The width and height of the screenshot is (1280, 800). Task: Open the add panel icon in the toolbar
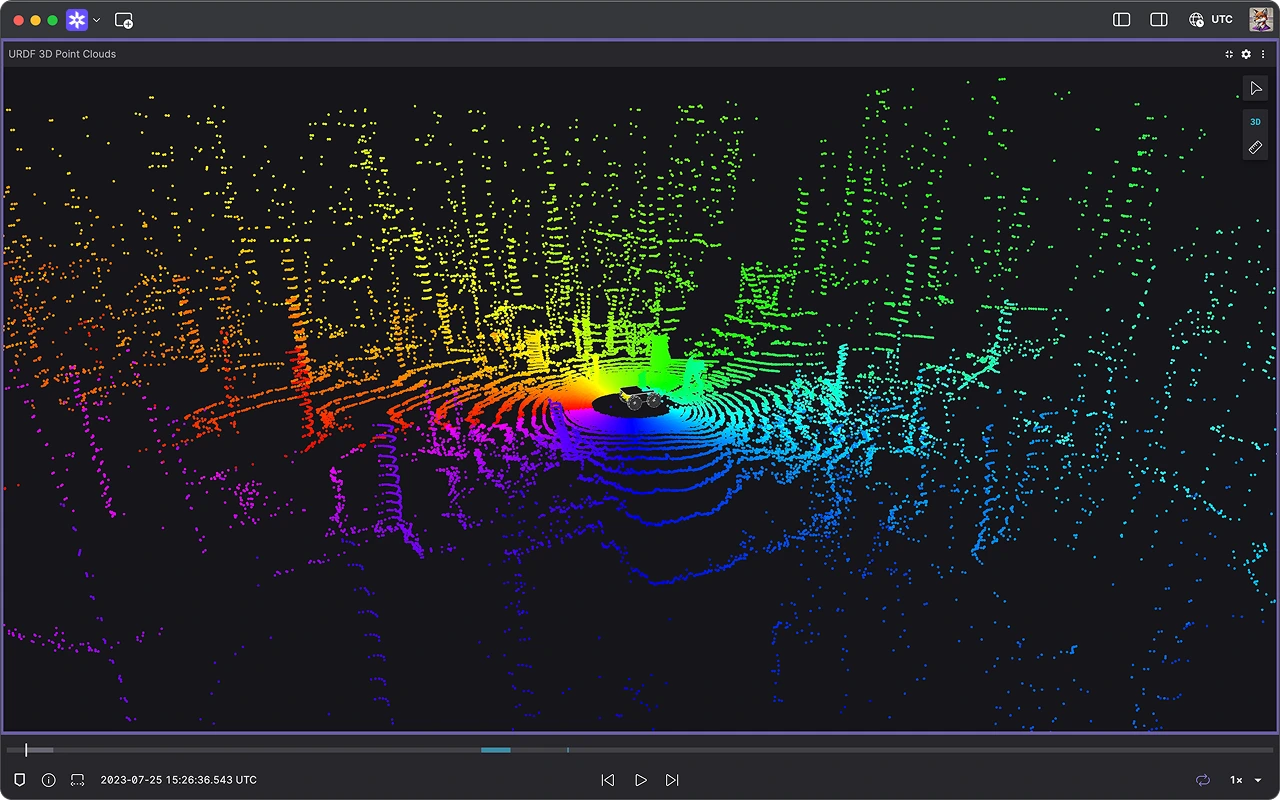[x=123, y=19]
